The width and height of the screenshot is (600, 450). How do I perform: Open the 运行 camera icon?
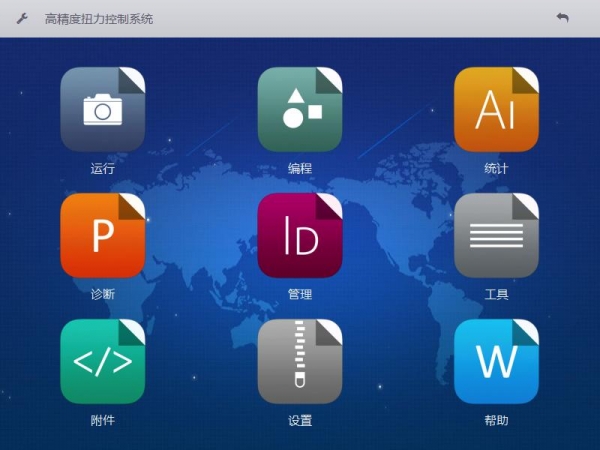[x=102, y=110]
